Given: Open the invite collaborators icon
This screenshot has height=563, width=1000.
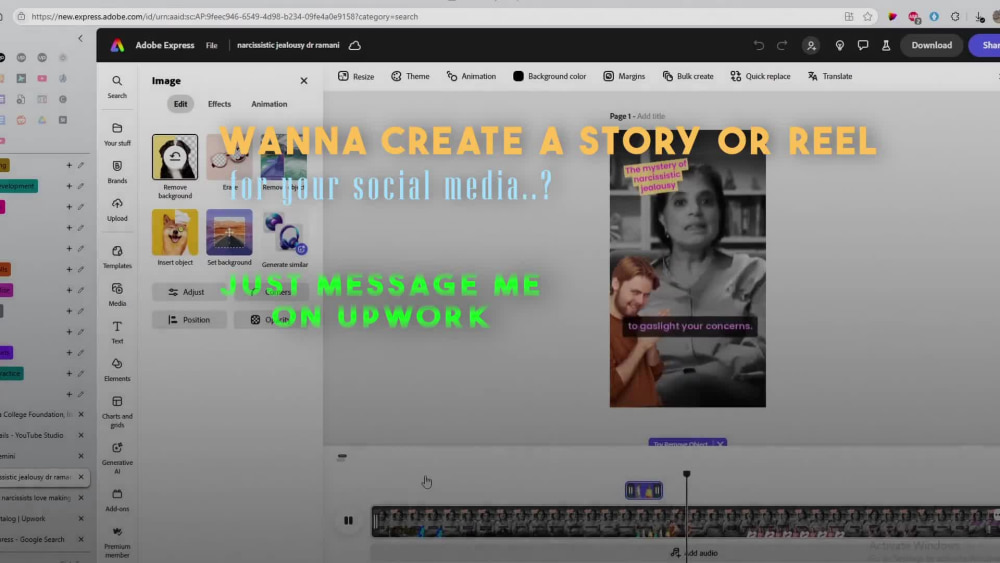Looking at the screenshot, I should coord(811,45).
